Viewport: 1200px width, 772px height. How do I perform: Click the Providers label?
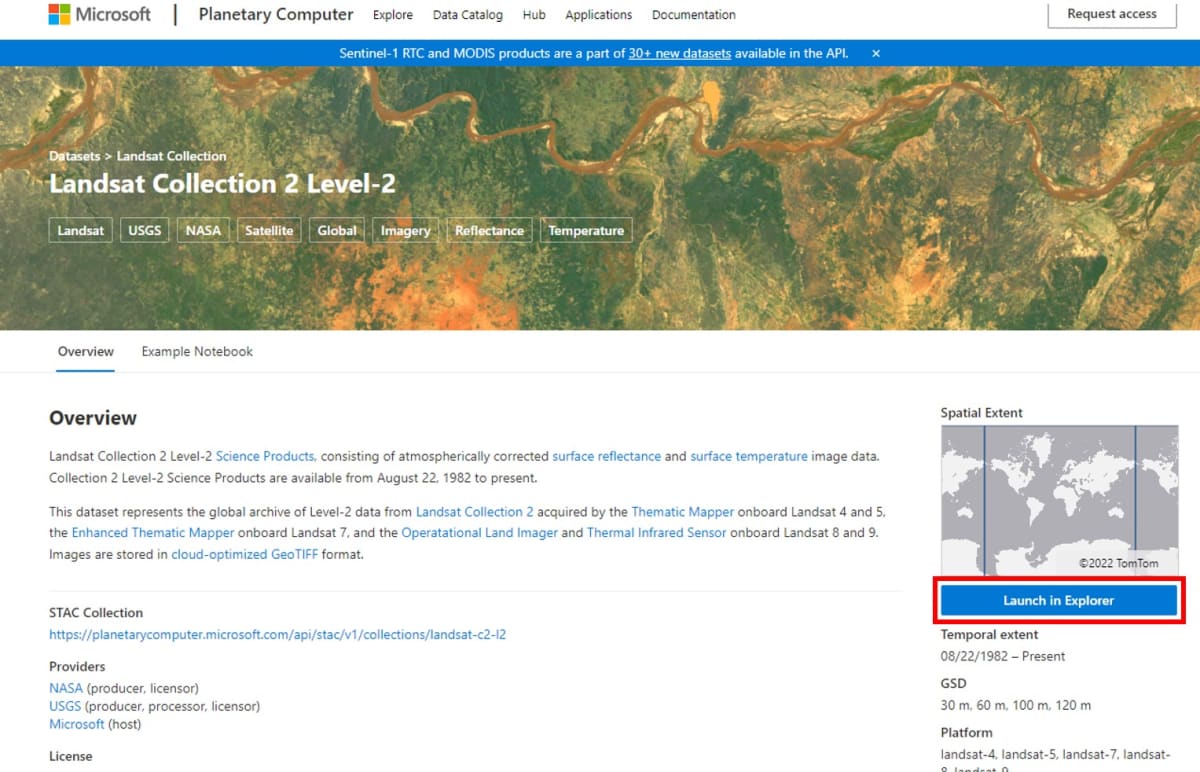[77, 666]
